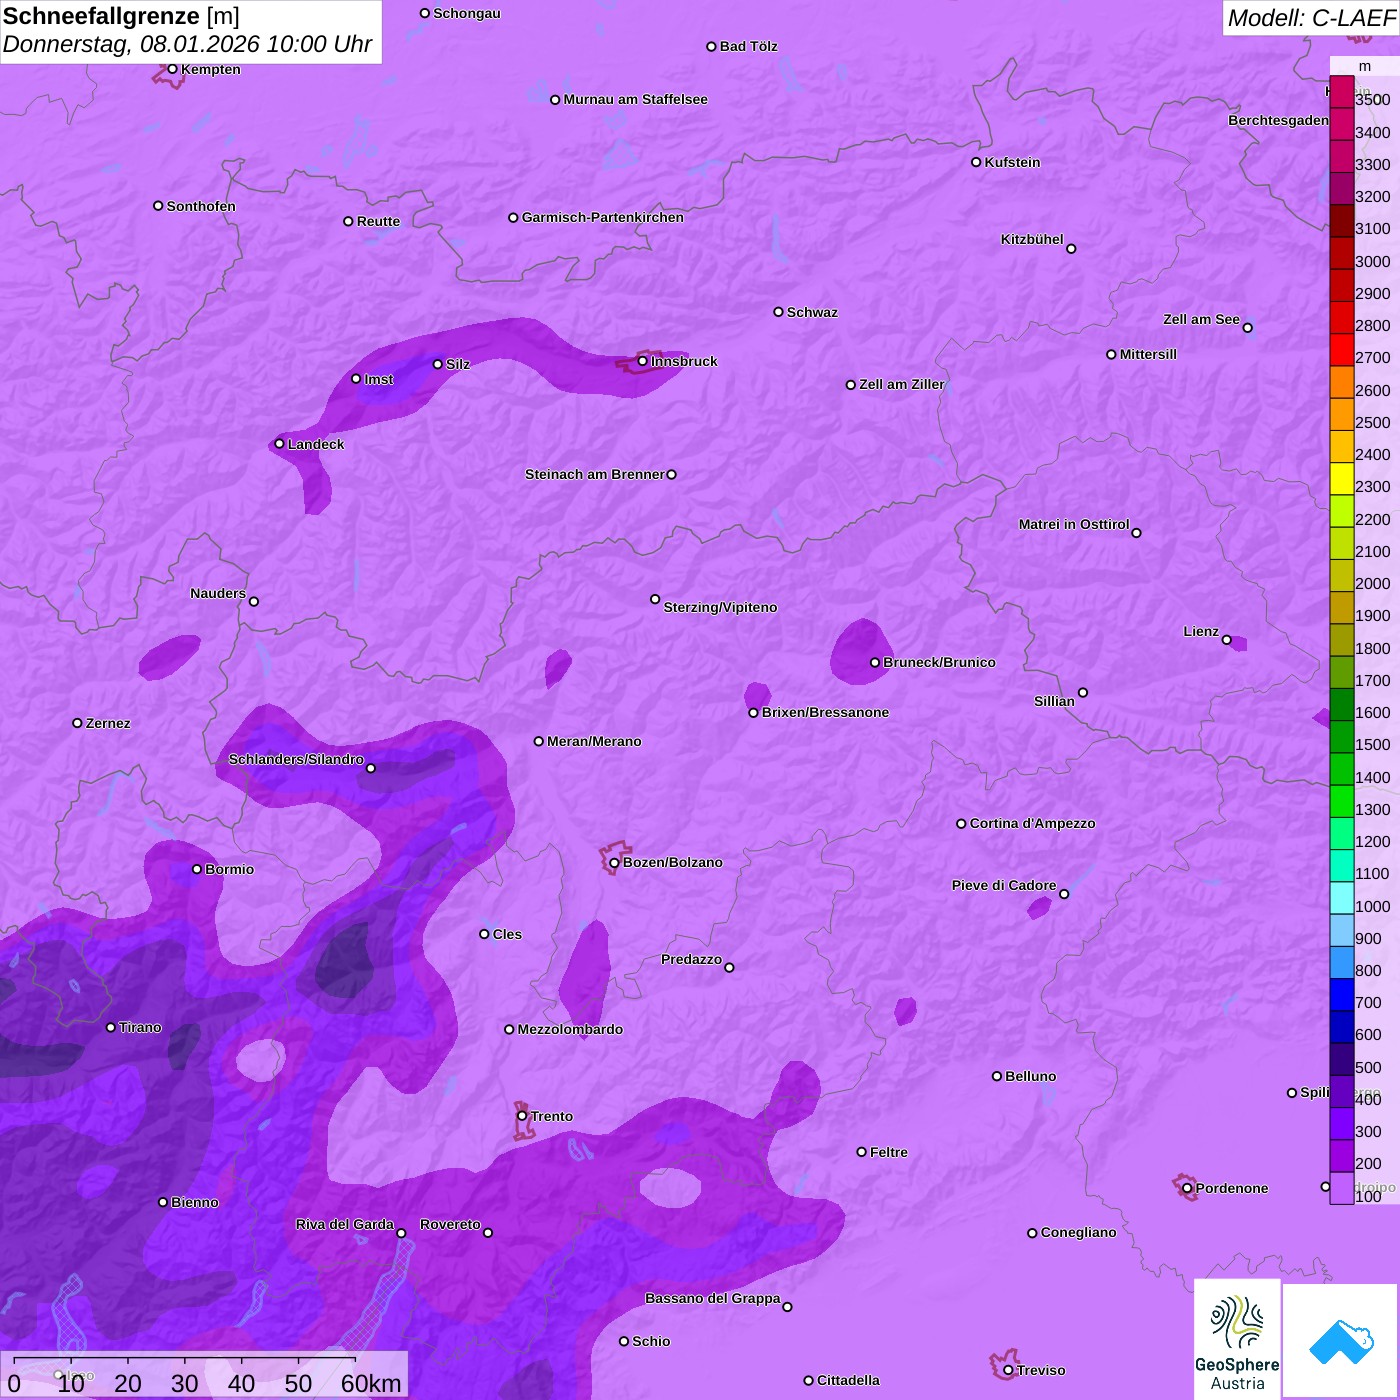Click the Schlanders/Silandro label
Viewport: 1400px width, 1400px height.
pyautogui.click(x=296, y=759)
